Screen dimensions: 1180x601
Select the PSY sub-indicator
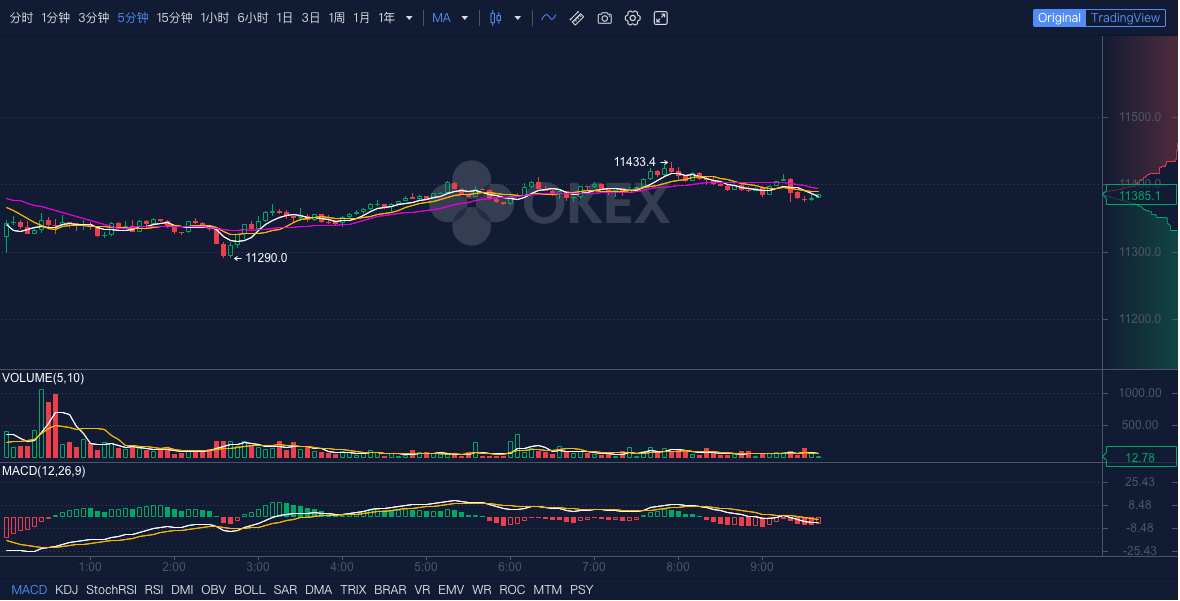[582, 590]
